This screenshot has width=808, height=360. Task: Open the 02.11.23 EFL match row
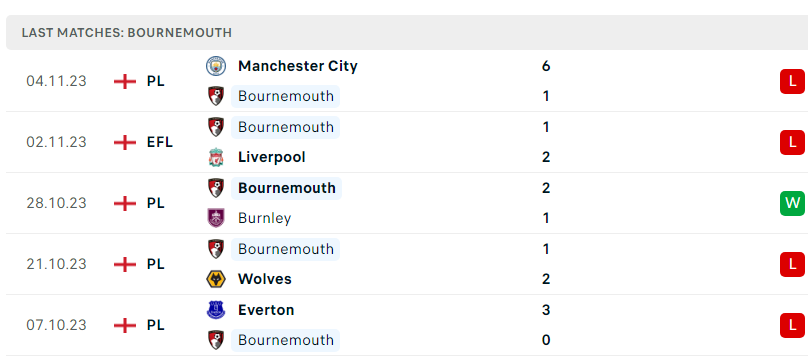404,142
